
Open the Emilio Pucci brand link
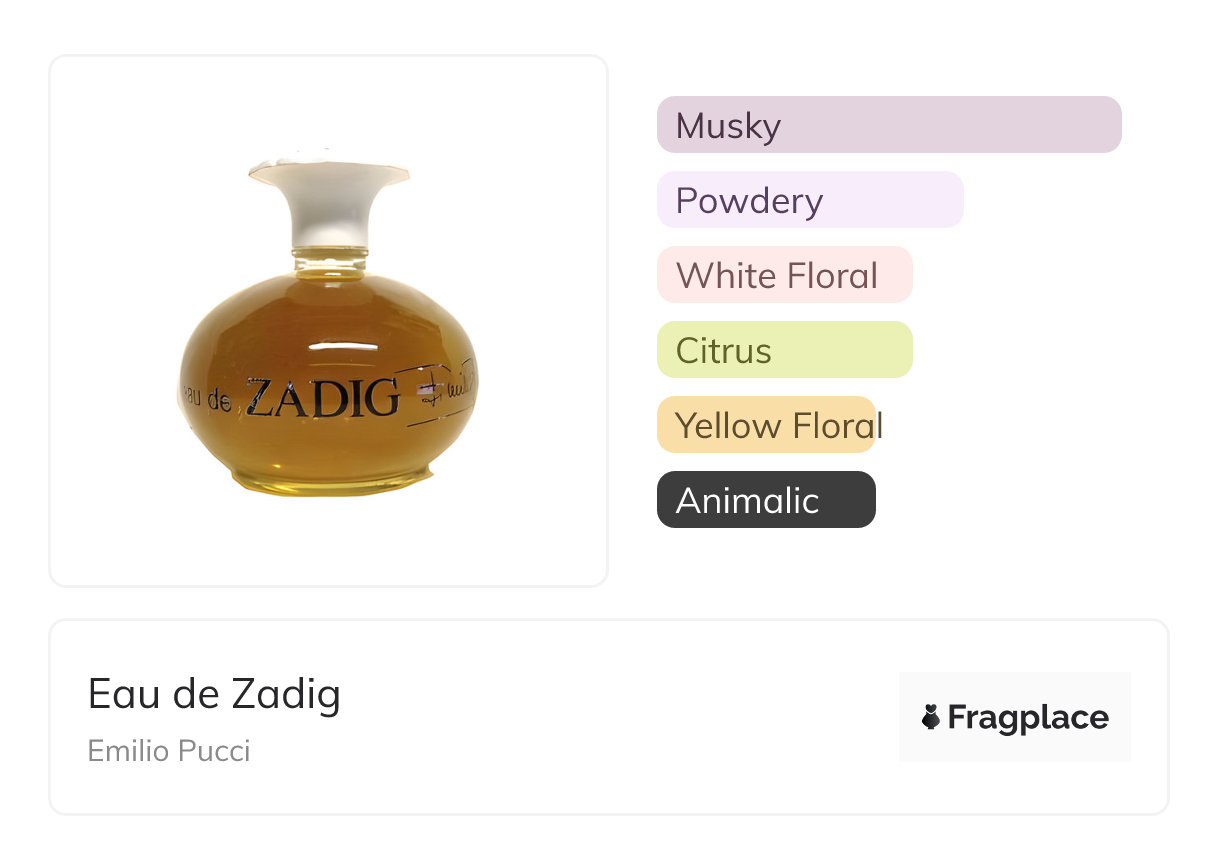click(x=169, y=750)
